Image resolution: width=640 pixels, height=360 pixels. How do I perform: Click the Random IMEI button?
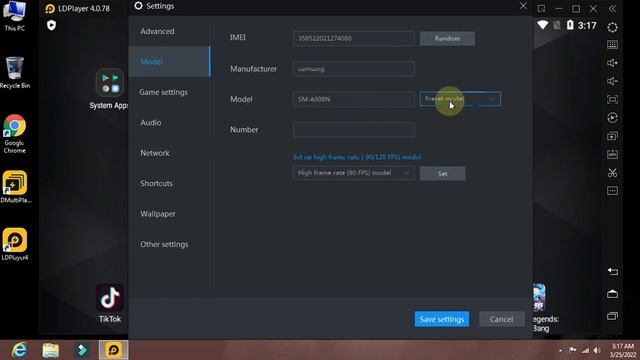tap(447, 38)
